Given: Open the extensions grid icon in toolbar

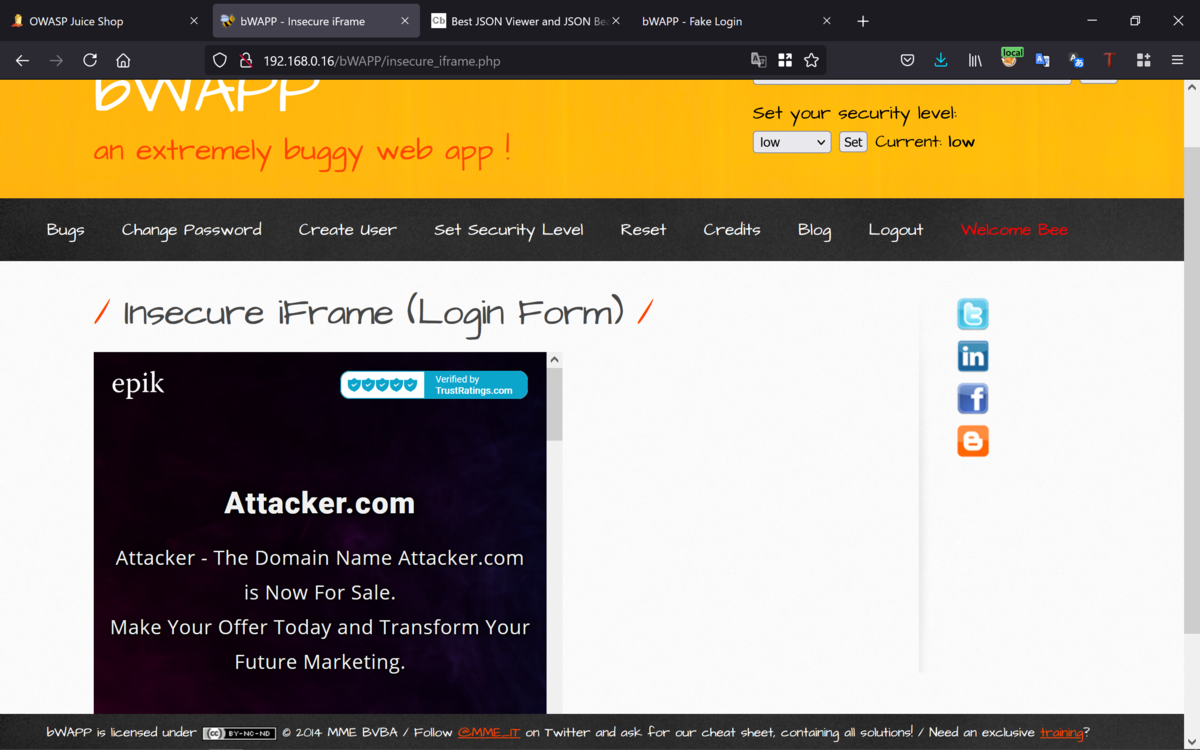Looking at the screenshot, I should [1143, 61].
